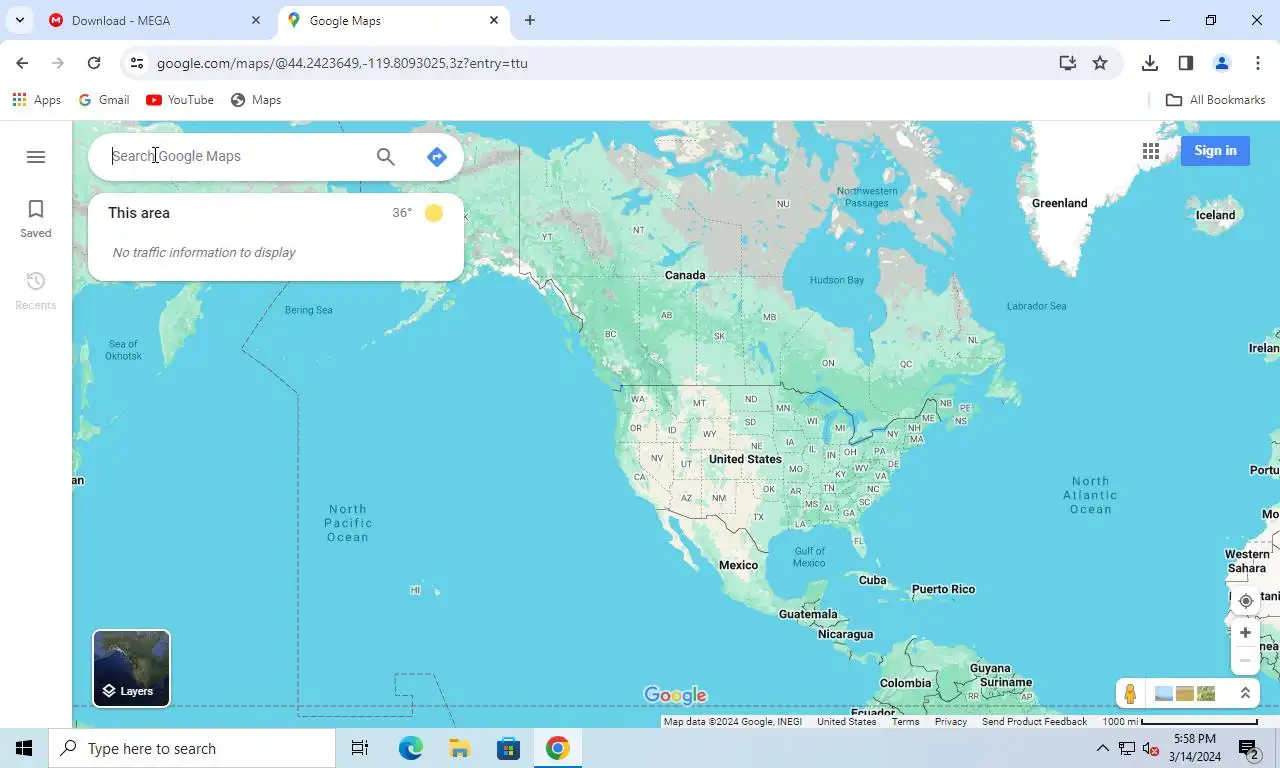Viewport: 1280px width, 768px height.
Task: Click the Canada label on the map
Action: [685, 275]
